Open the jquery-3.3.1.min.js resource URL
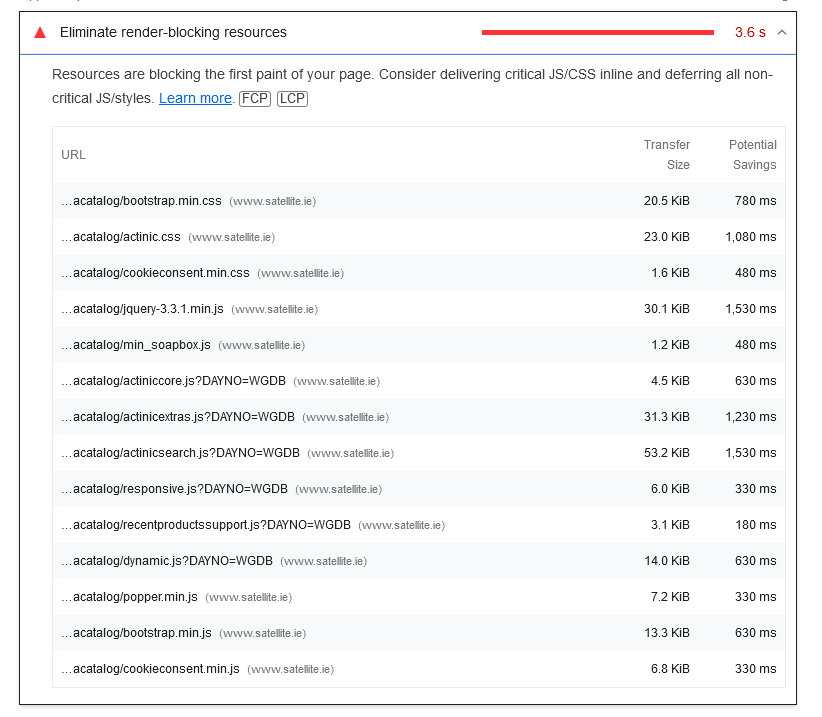The image size is (822, 717). tap(142, 309)
